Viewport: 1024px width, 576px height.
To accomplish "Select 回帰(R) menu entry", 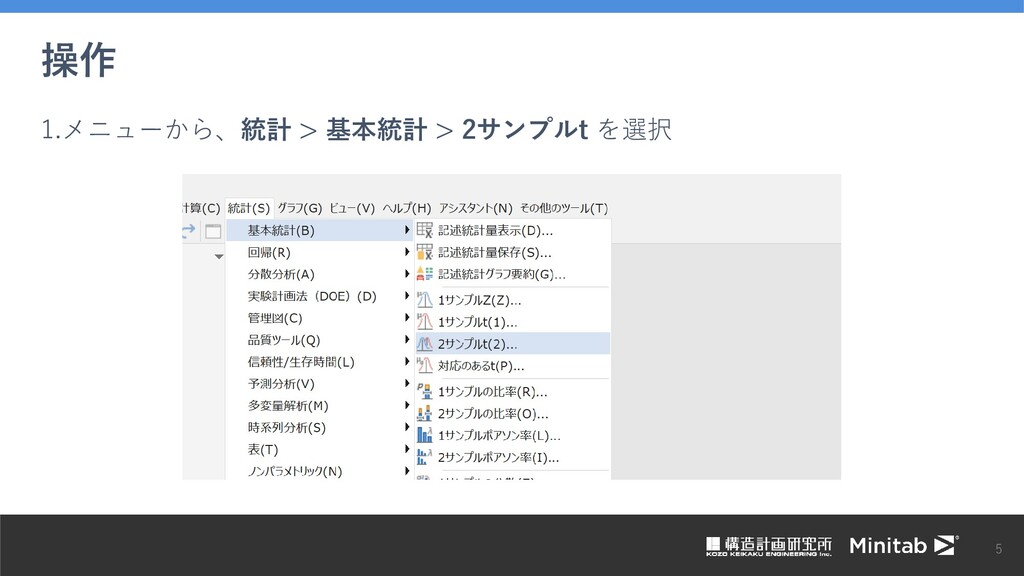I will pyautogui.click(x=319, y=252).
